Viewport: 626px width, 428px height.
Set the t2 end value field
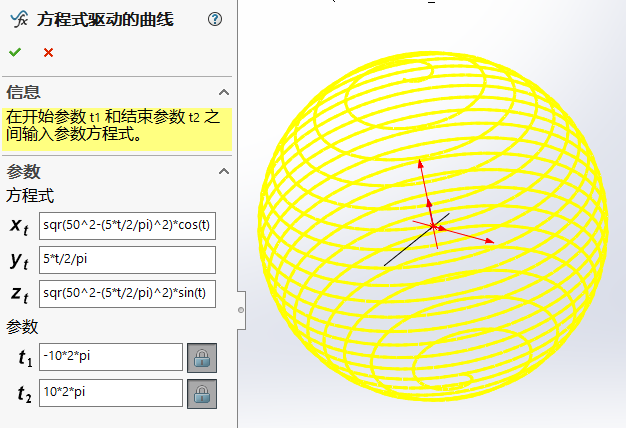(x=111, y=393)
